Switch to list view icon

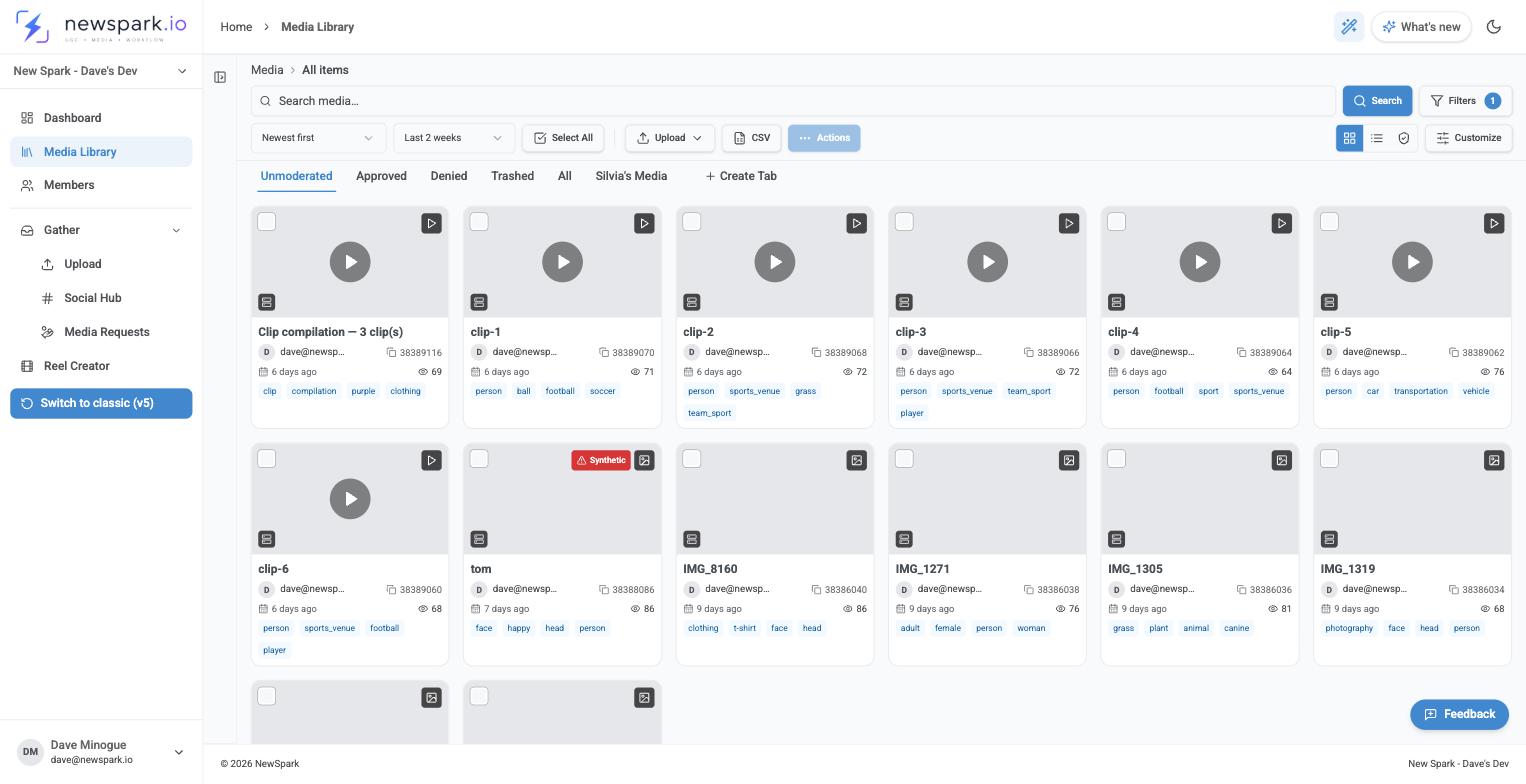[1377, 138]
